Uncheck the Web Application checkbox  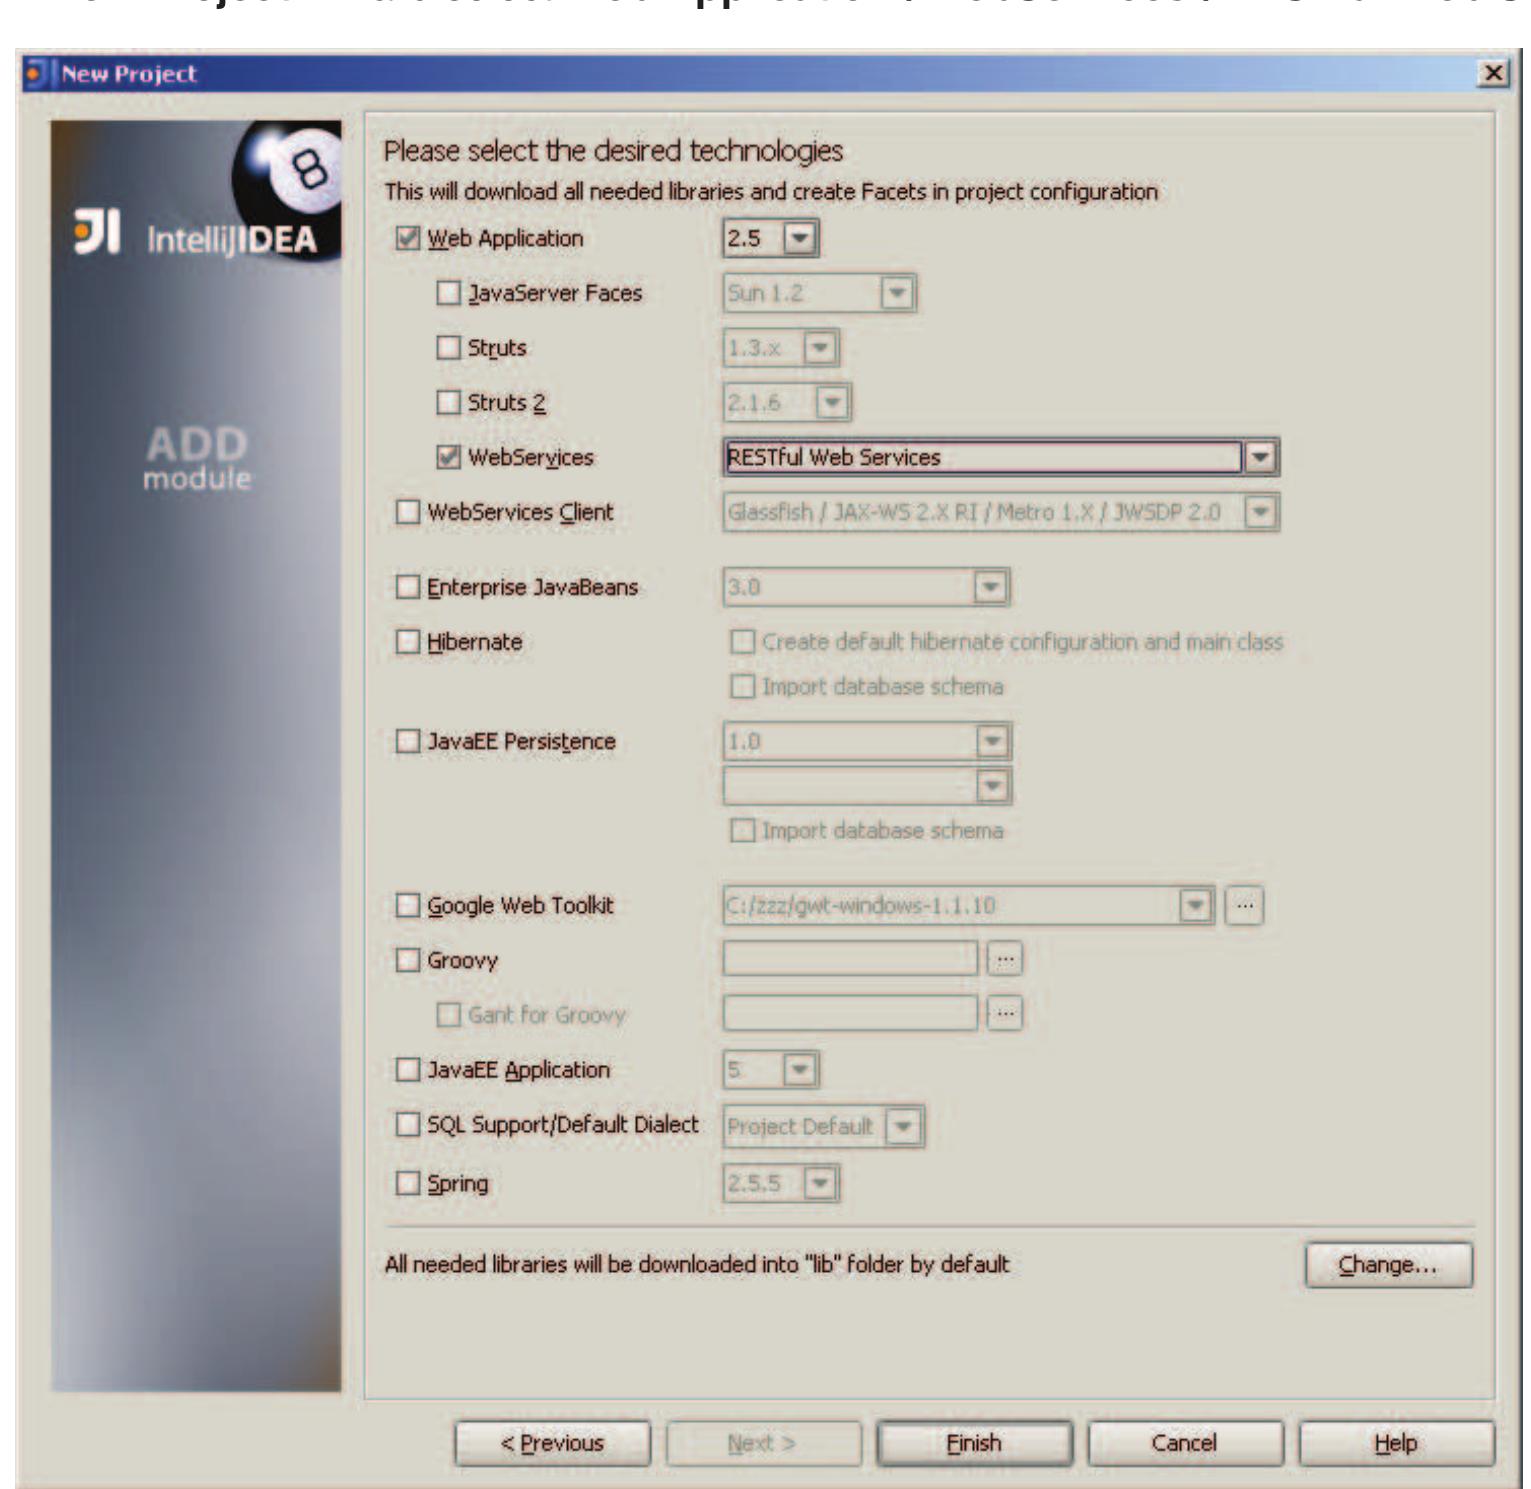coord(408,238)
